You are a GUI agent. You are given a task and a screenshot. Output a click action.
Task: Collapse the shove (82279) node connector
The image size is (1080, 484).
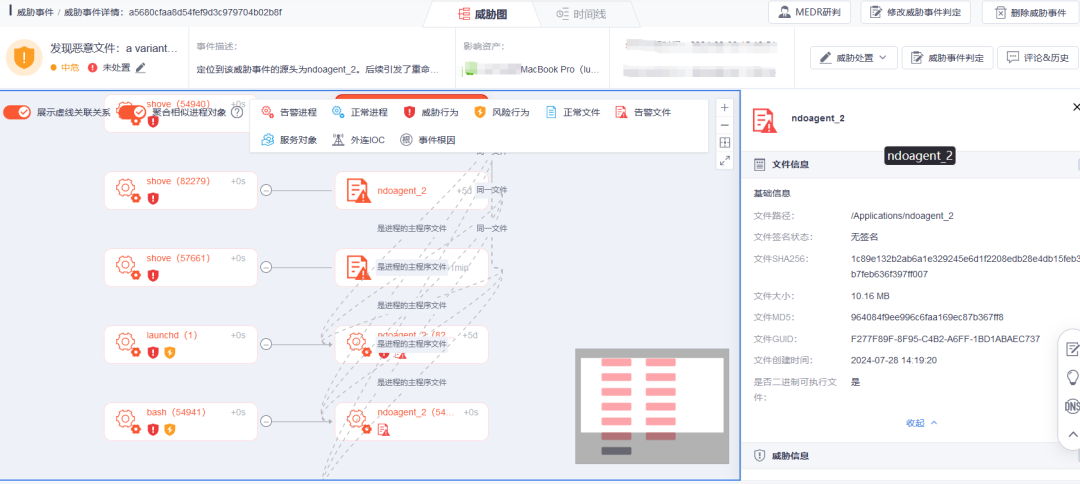pos(266,191)
